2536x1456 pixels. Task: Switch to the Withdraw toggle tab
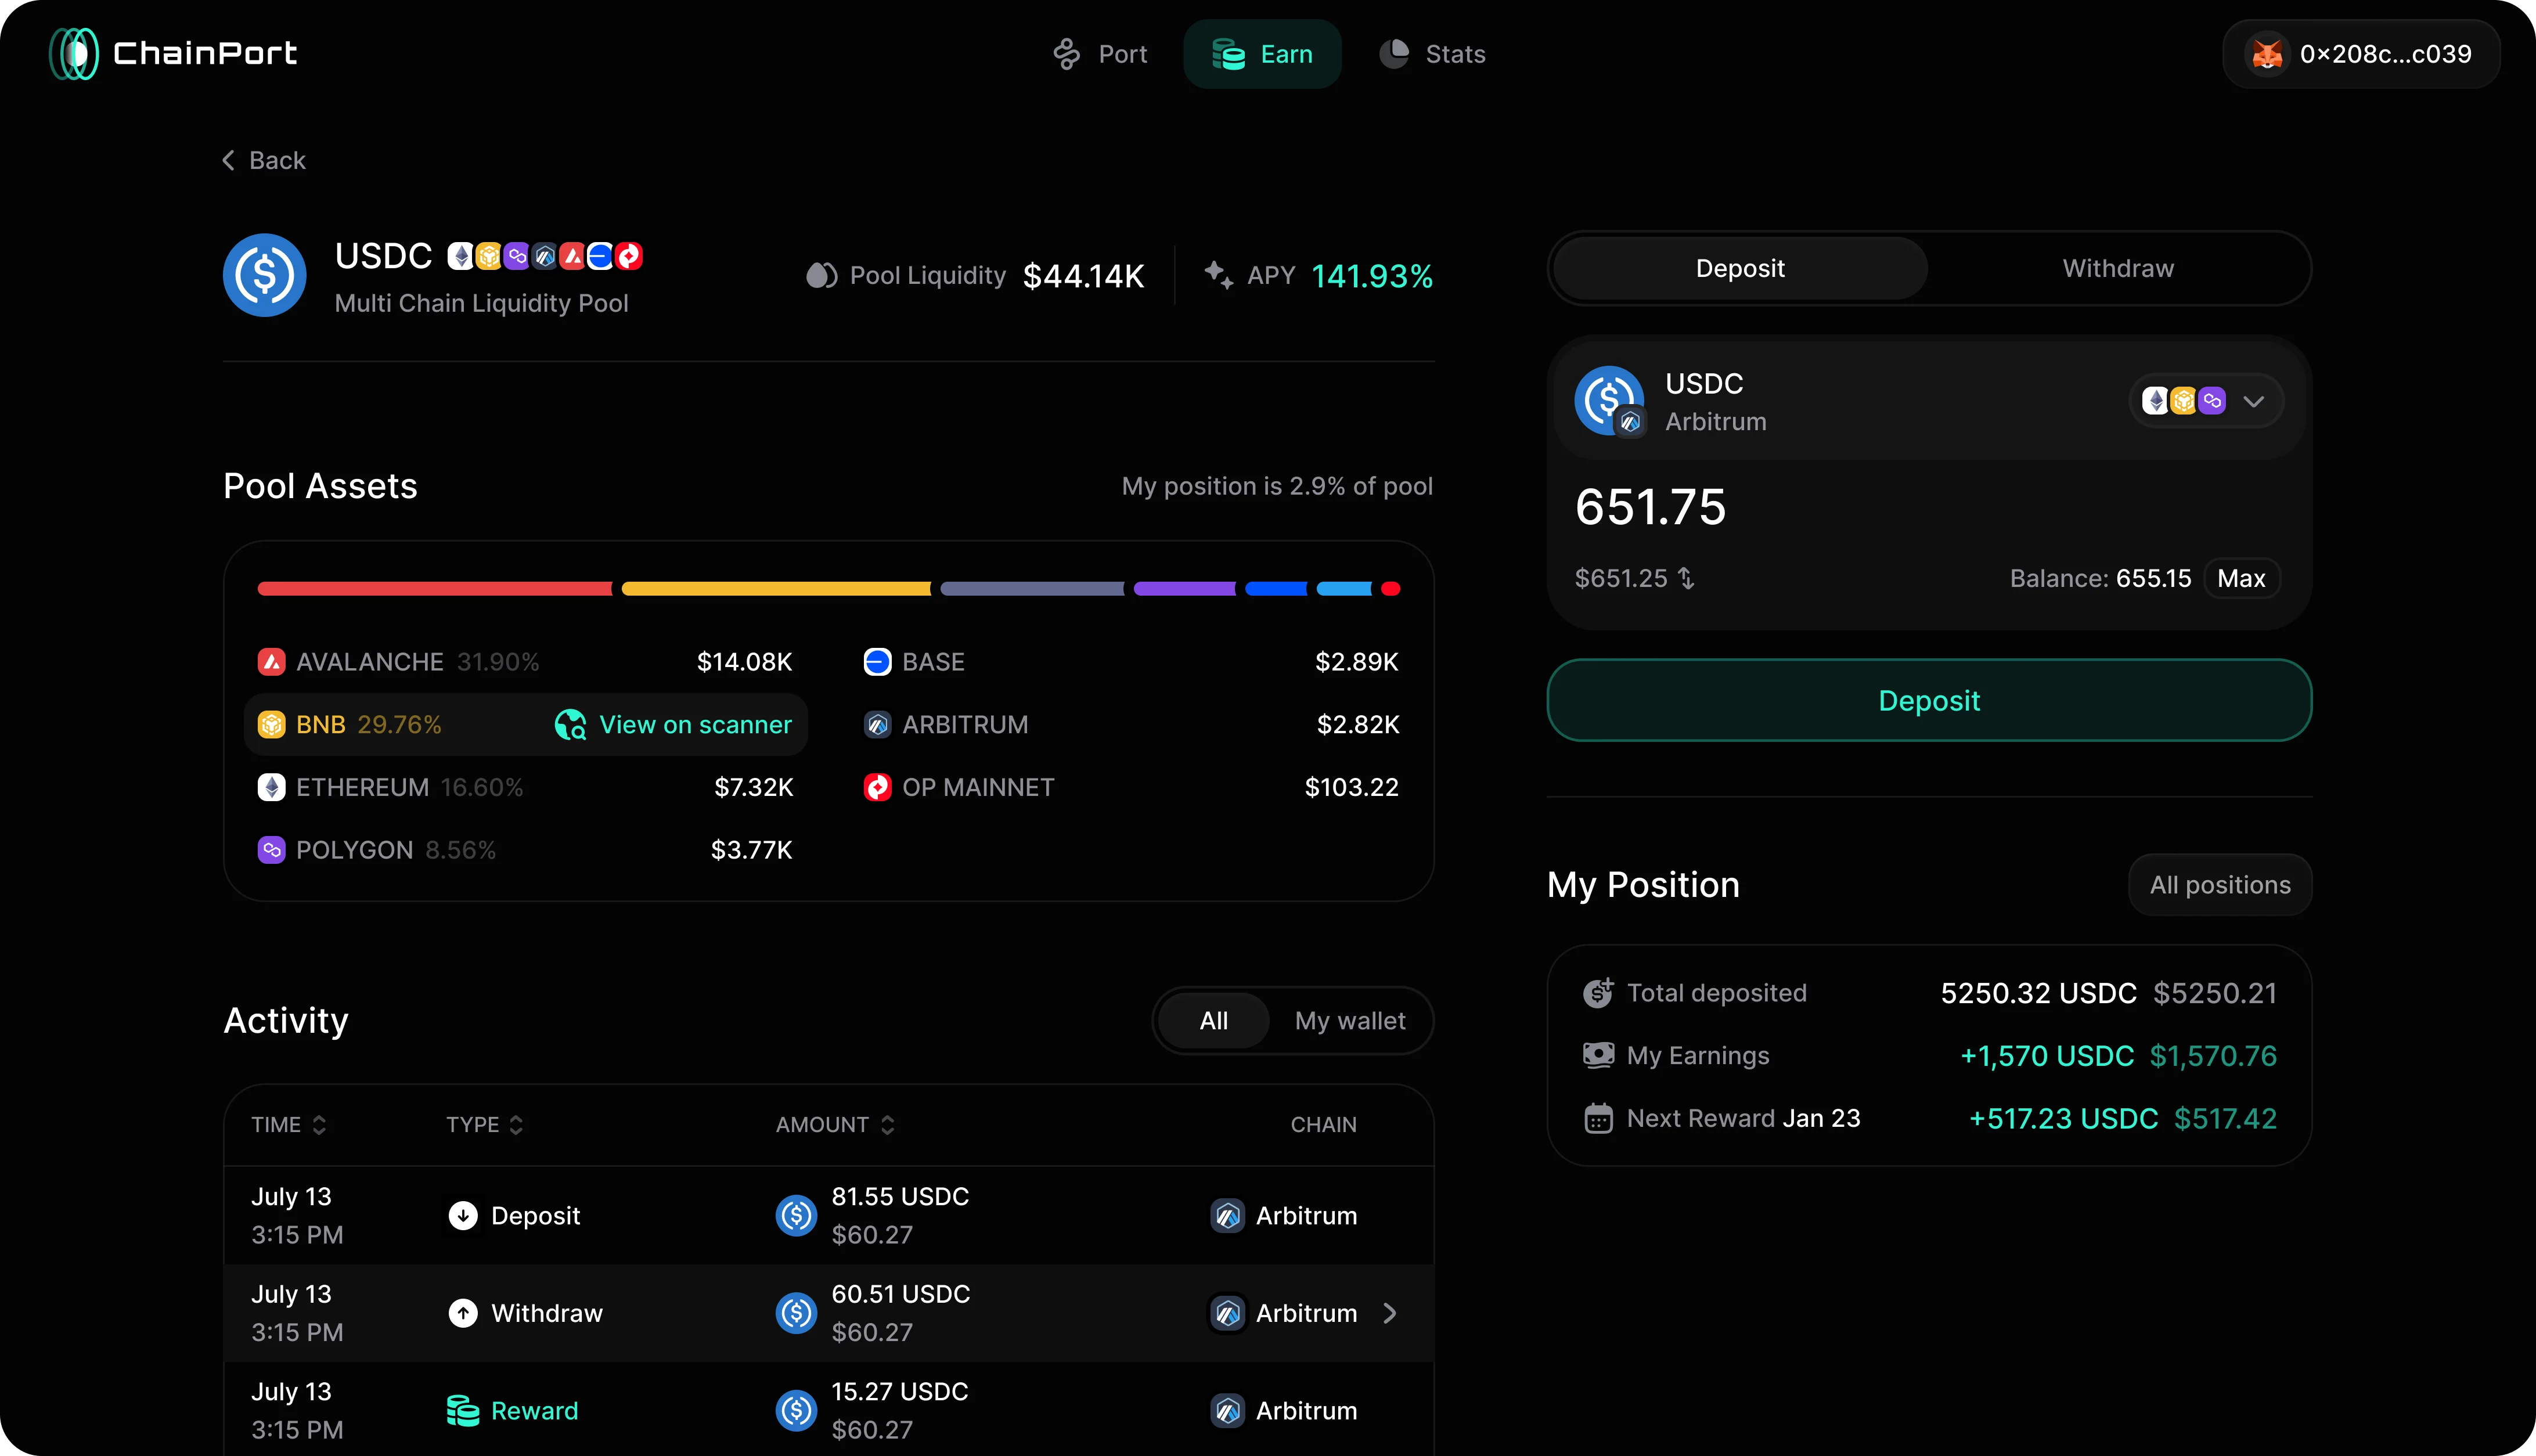2118,268
